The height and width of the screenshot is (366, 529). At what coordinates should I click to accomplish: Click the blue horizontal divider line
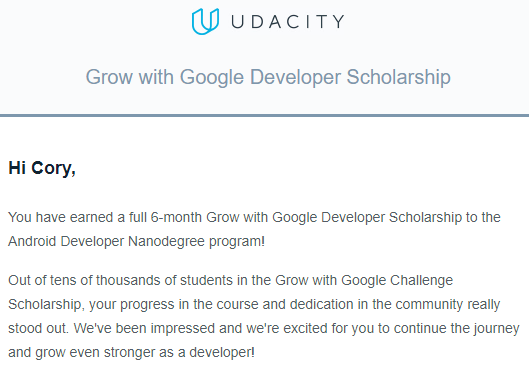(264, 115)
